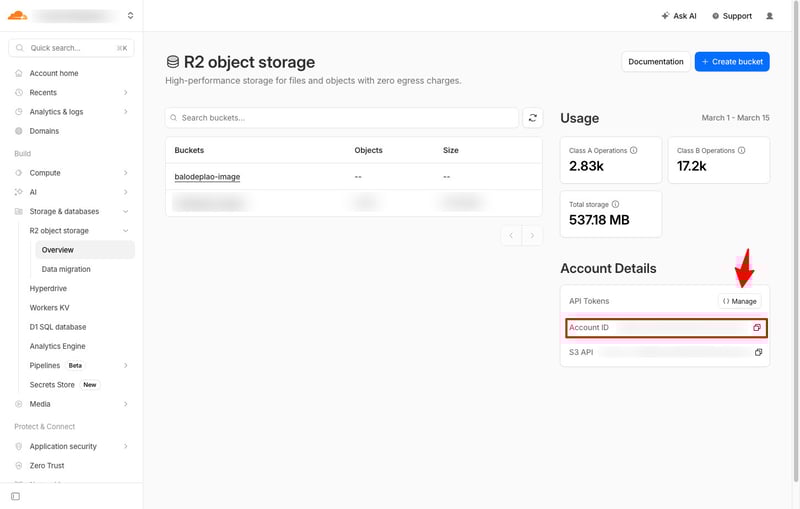Copy the S3 API endpoint
The width and height of the screenshot is (800, 509).
(758, 352)
